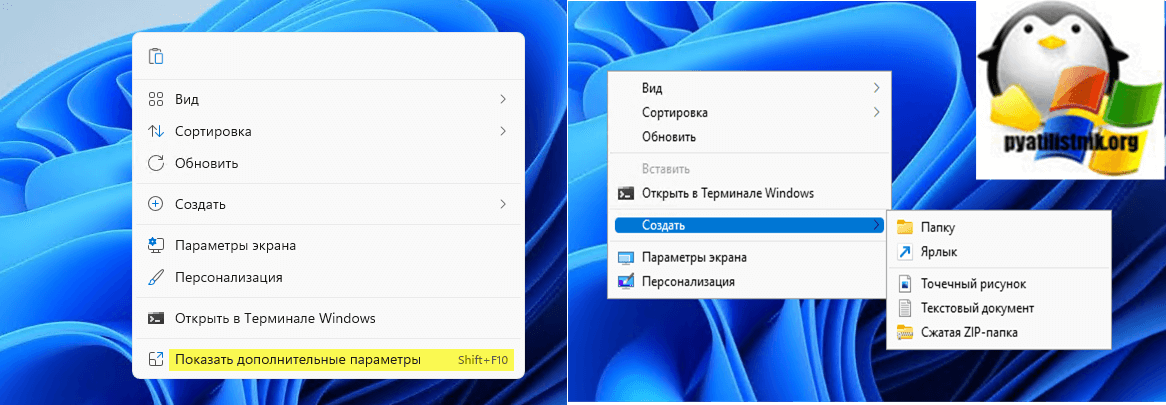Click the paste clipboard icon atop the modern menu
The height and width of the screenshot is (405, 1166).
point(155,56)
